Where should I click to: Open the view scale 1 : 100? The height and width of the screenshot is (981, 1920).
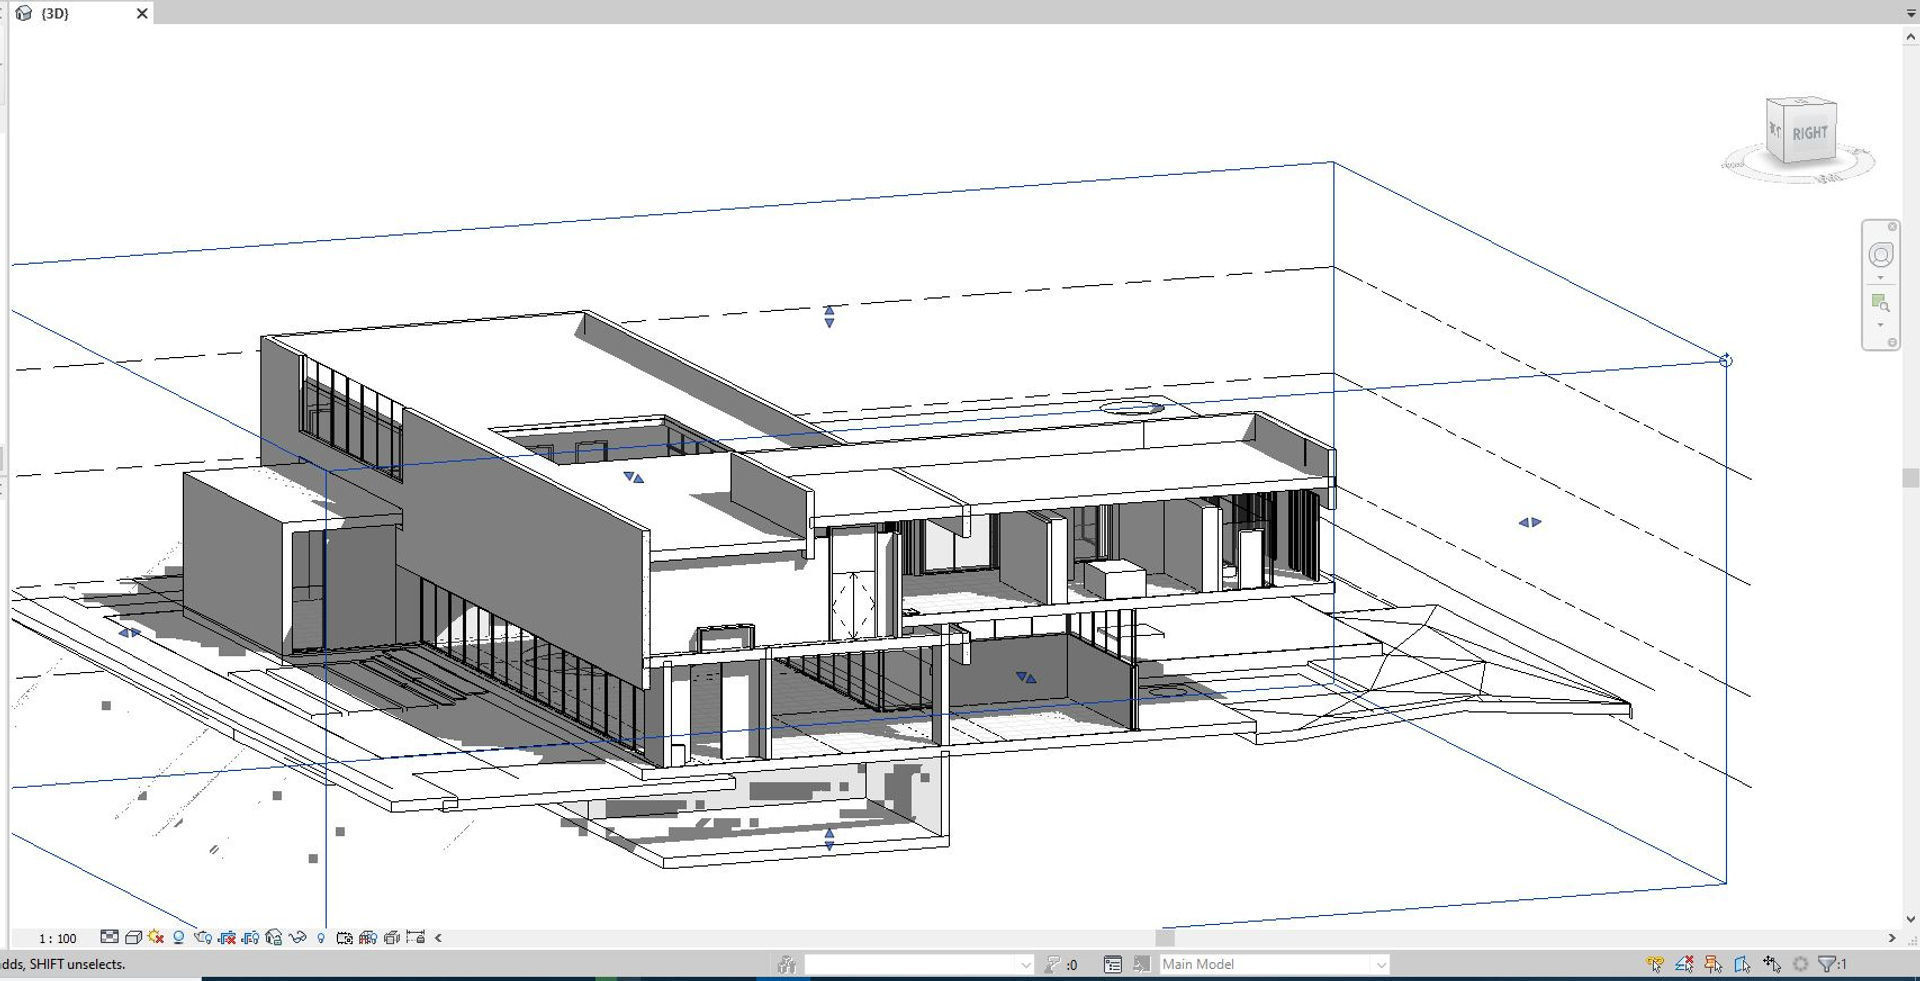pyautogui.click(x=58, y=938)
